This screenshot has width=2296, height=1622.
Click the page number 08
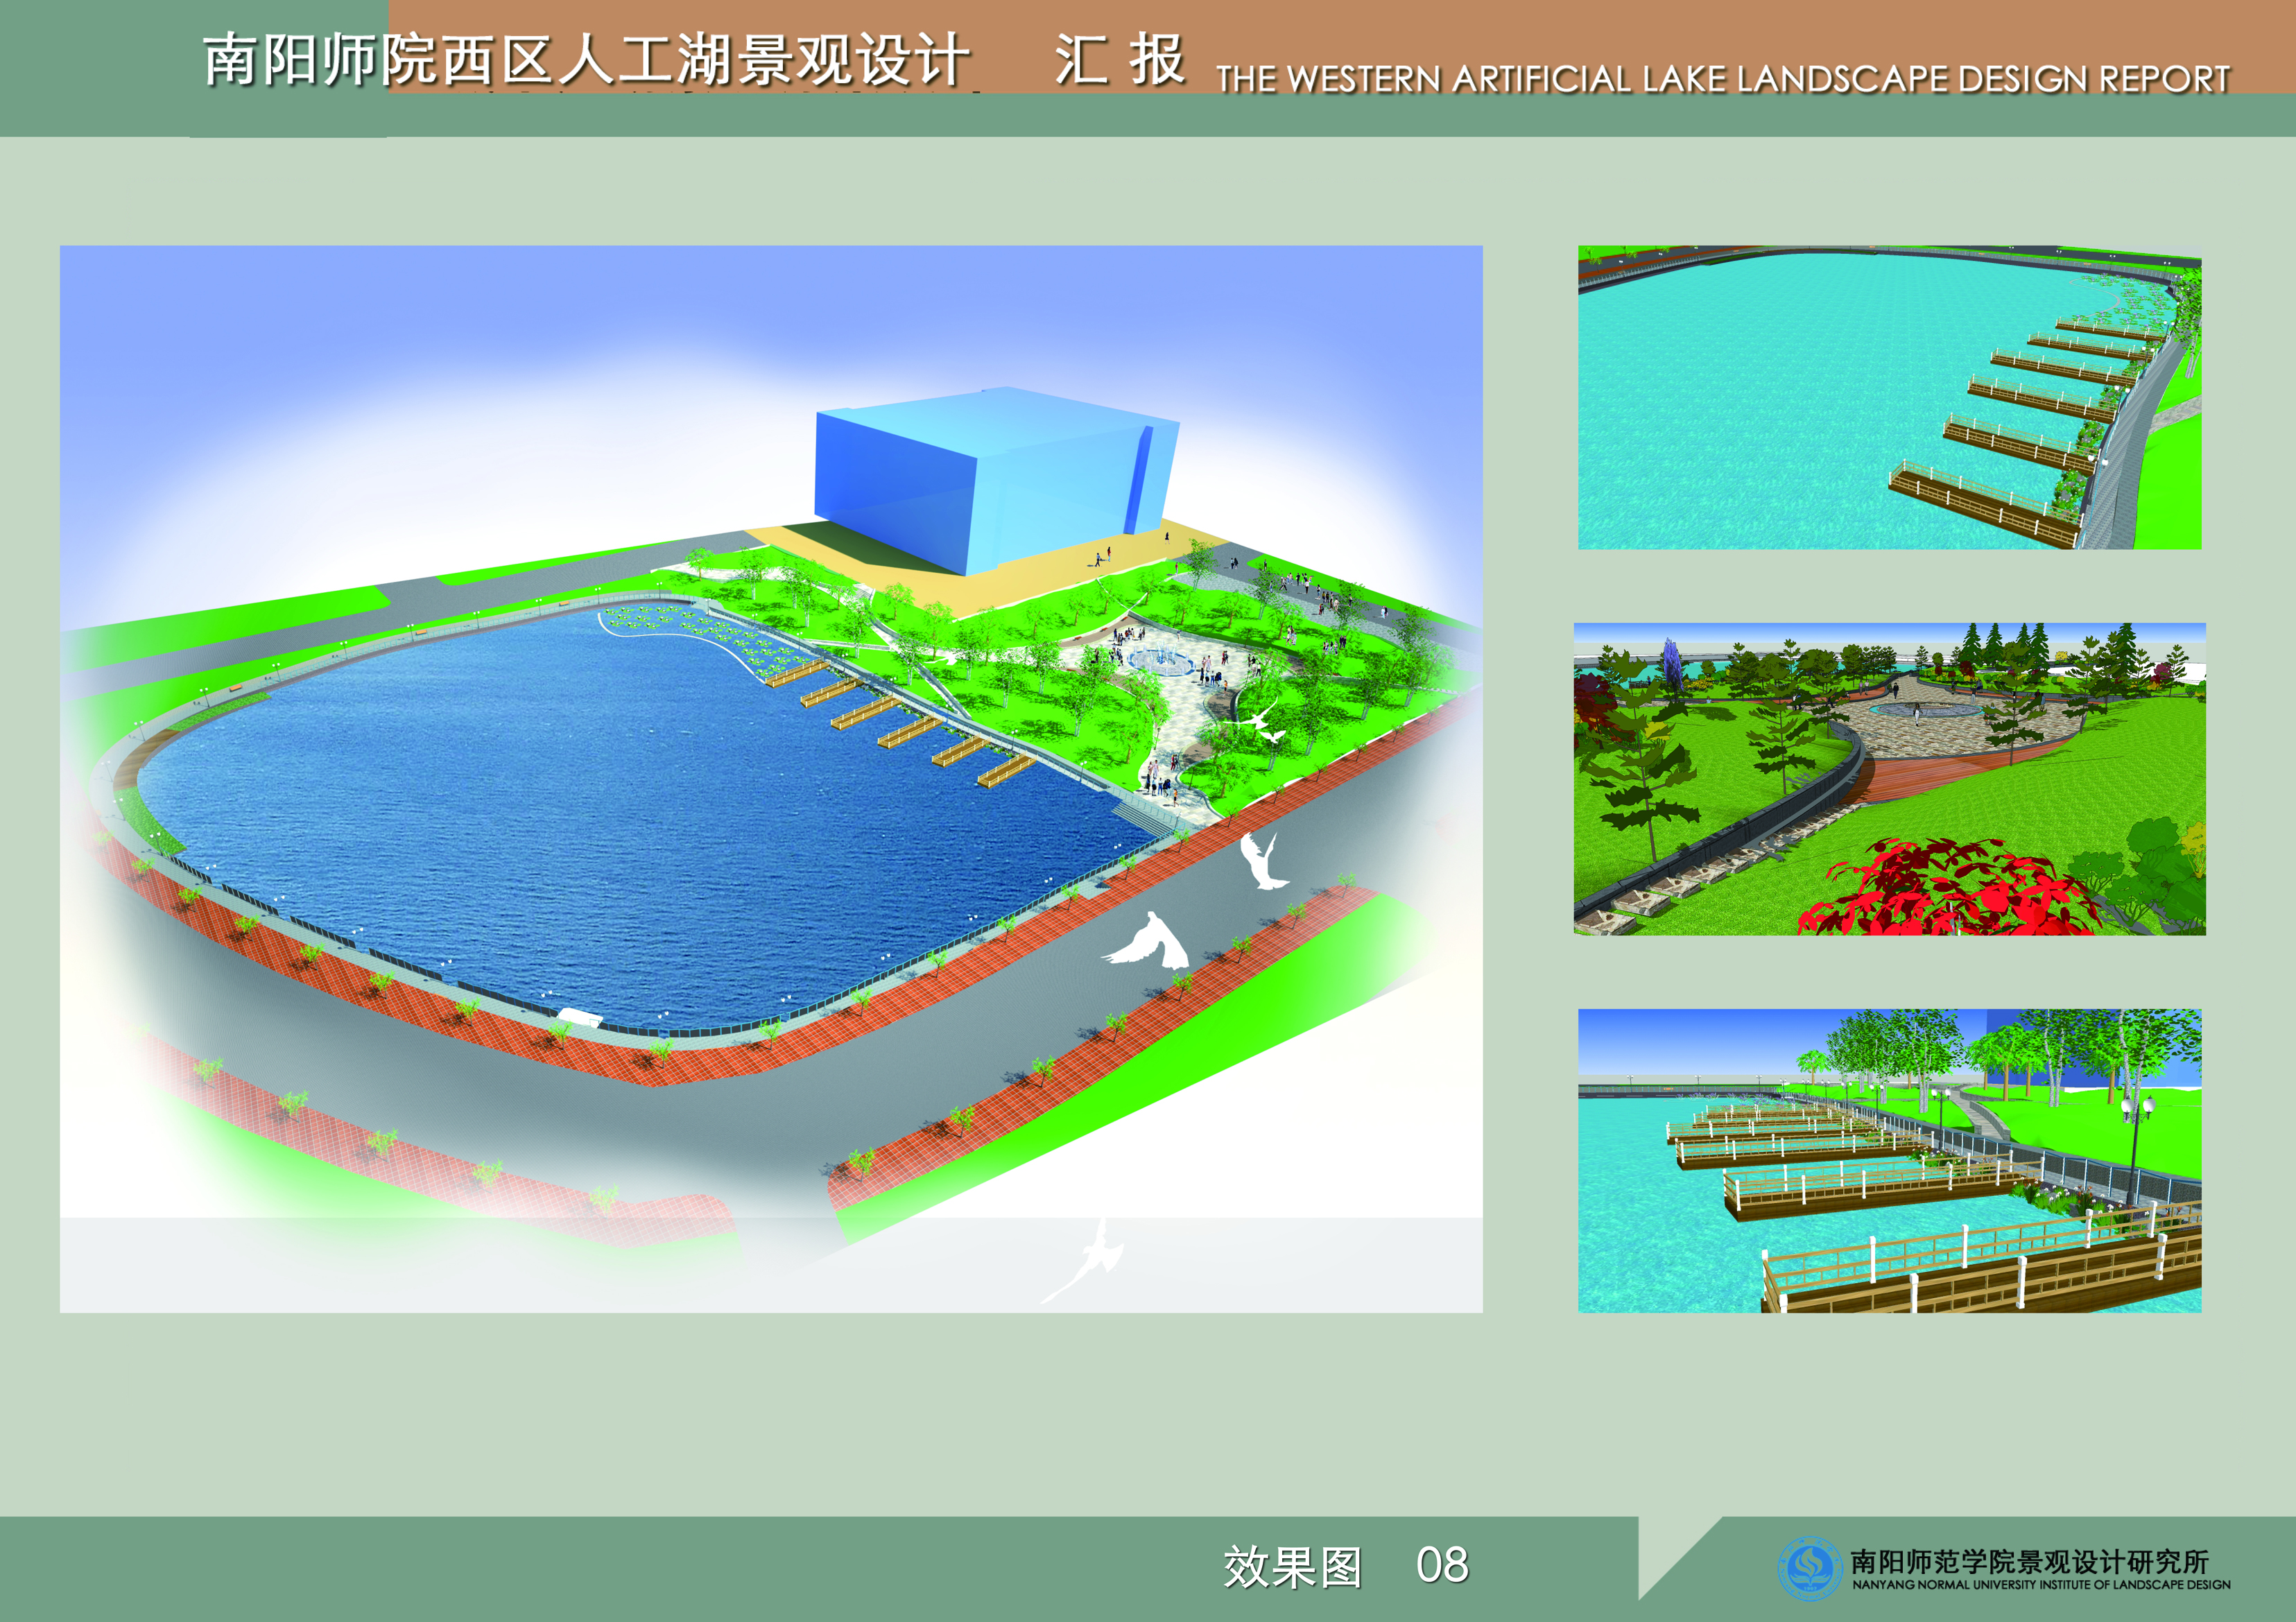(x=1442, y=1565)
